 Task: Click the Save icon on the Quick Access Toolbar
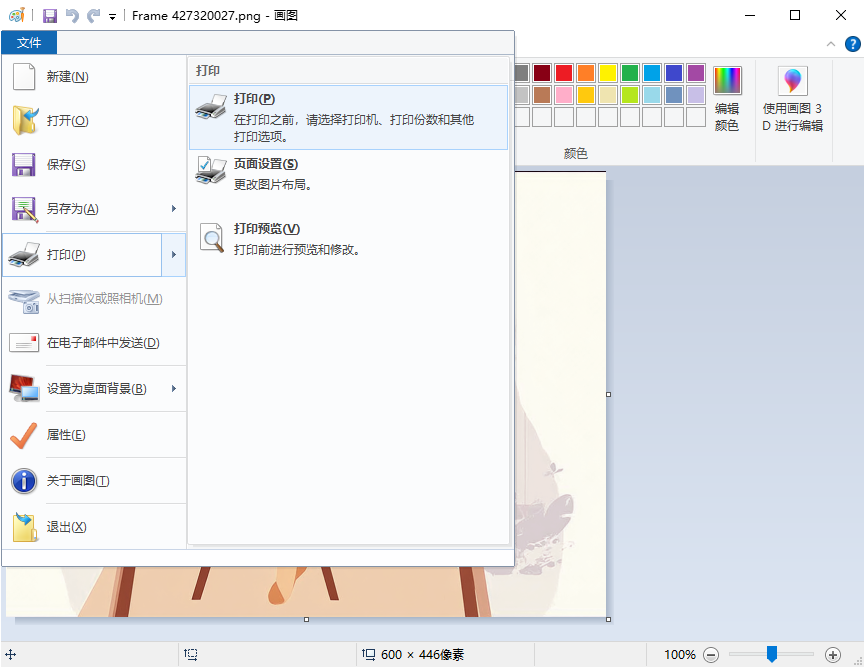point(49,15)
